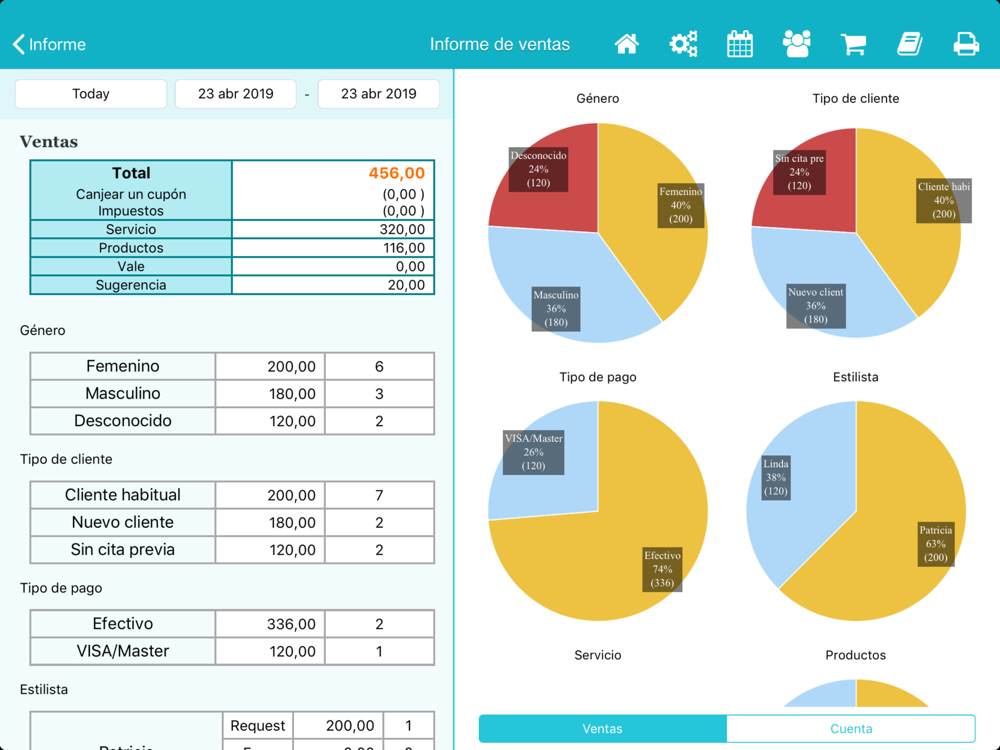1000x750 pixels.
Task: Select the Sin cita pre slice label
Action: [799, 172]
